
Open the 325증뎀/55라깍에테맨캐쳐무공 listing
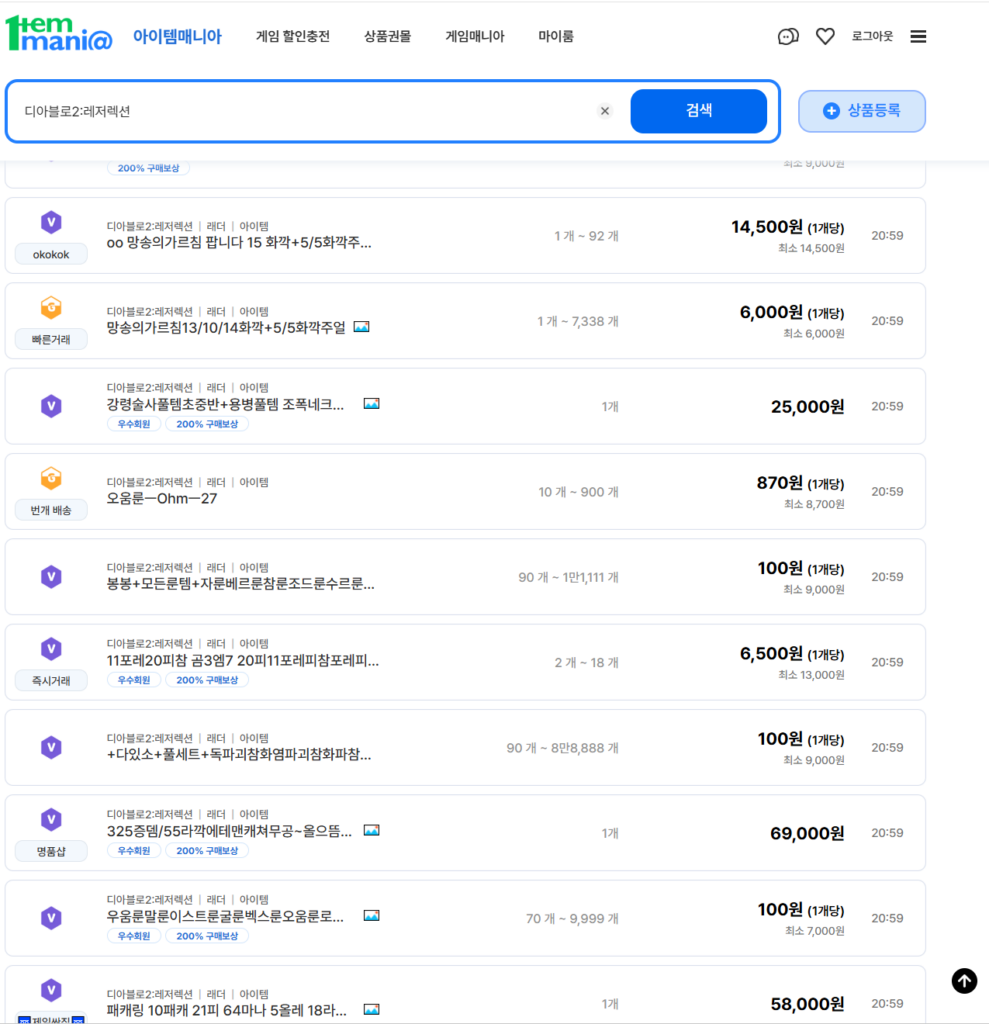229,831
